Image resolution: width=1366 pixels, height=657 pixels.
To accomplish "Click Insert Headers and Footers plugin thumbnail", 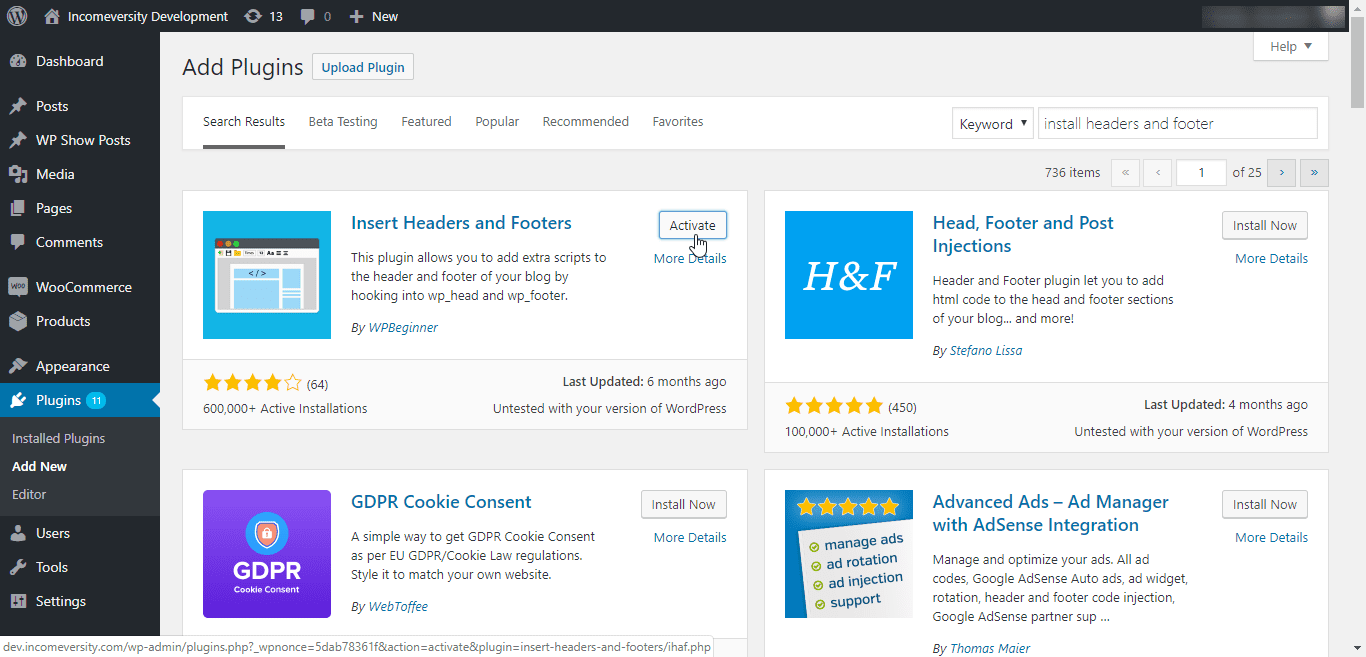I will click(267, 275).
